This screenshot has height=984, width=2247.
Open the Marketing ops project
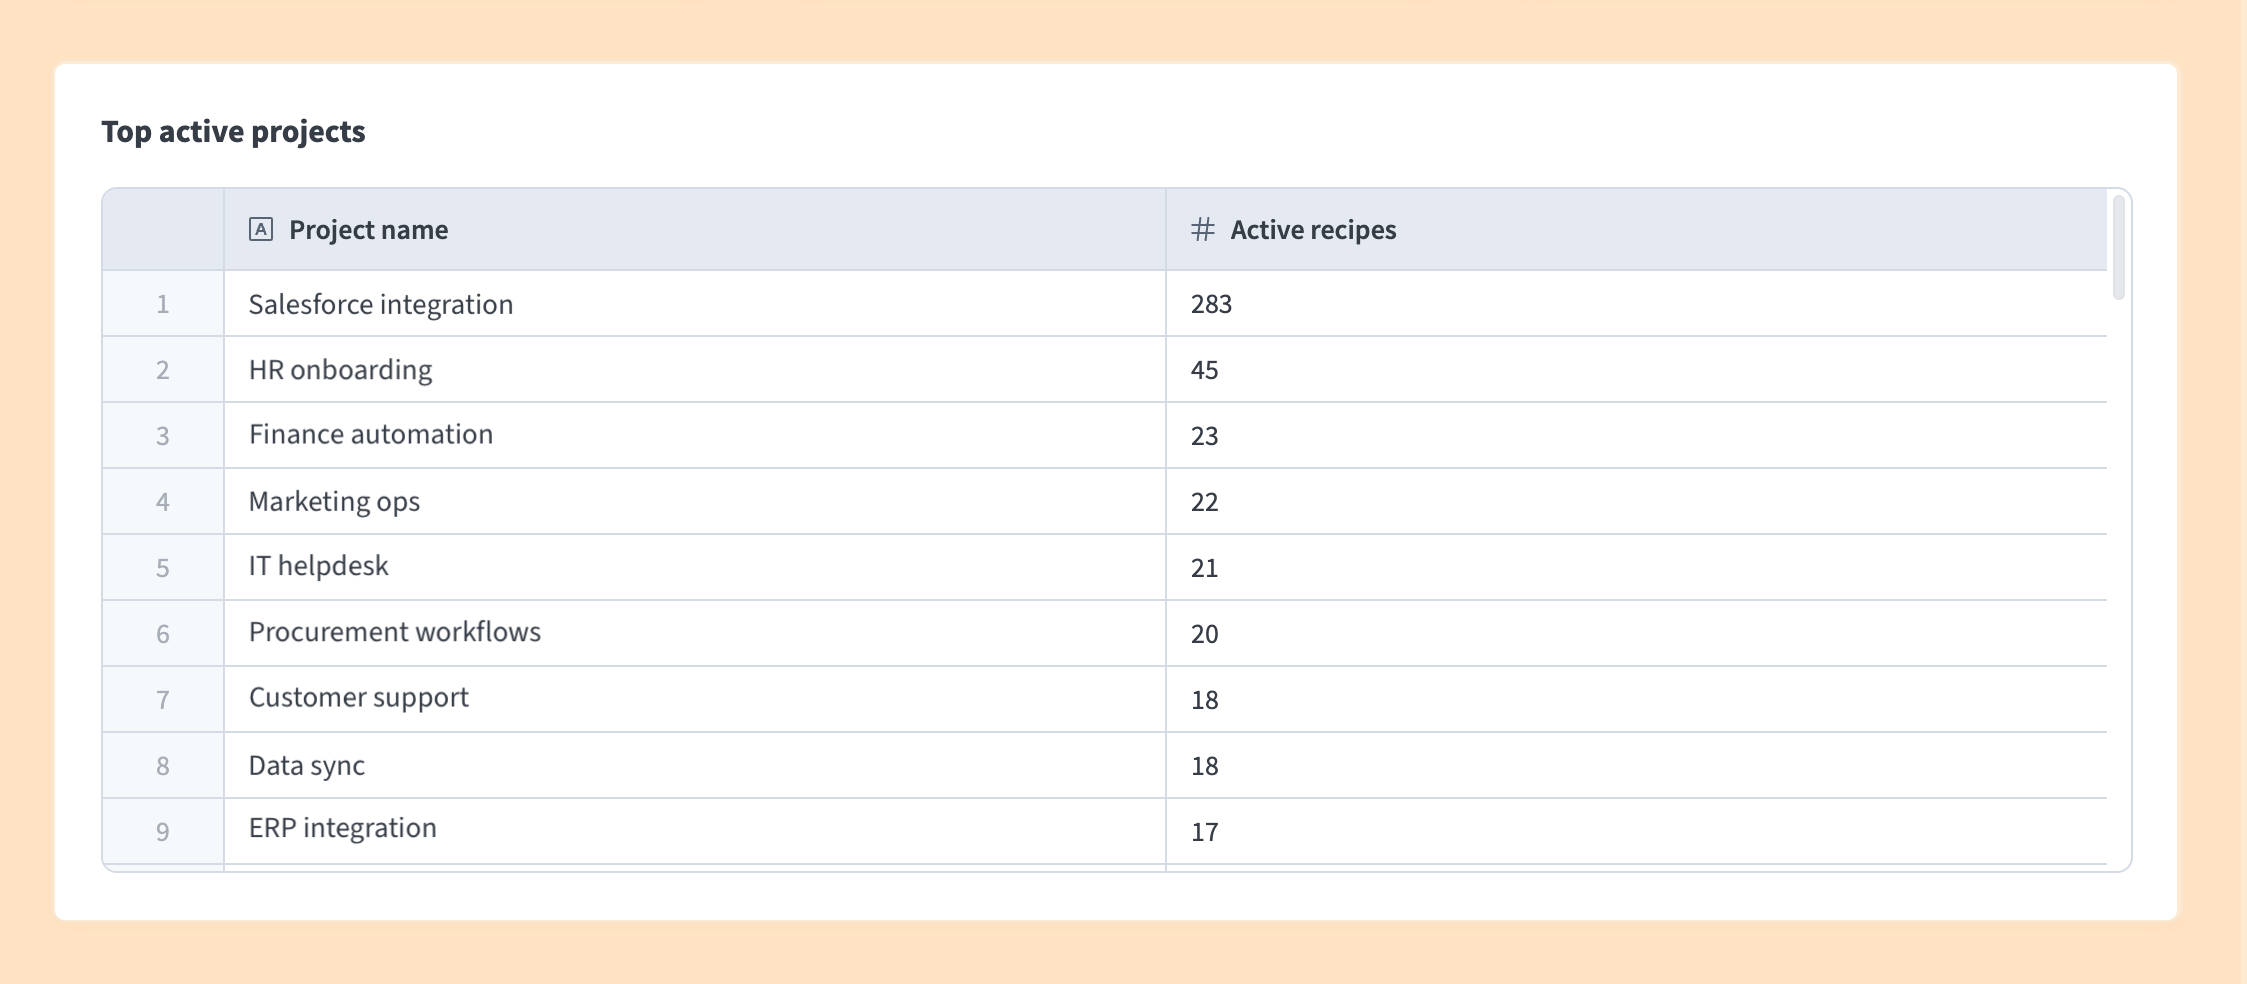pos(334,501)
